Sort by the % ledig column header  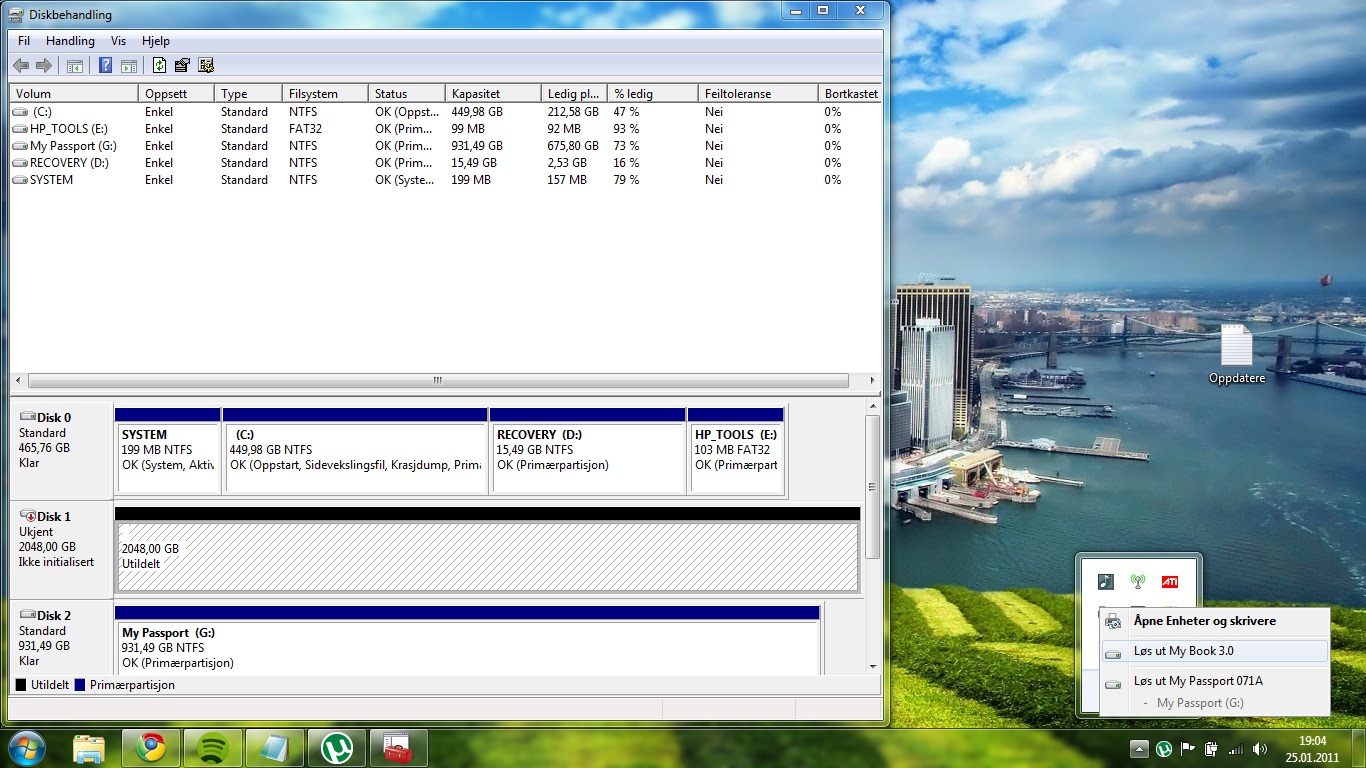tap(652, 93)
